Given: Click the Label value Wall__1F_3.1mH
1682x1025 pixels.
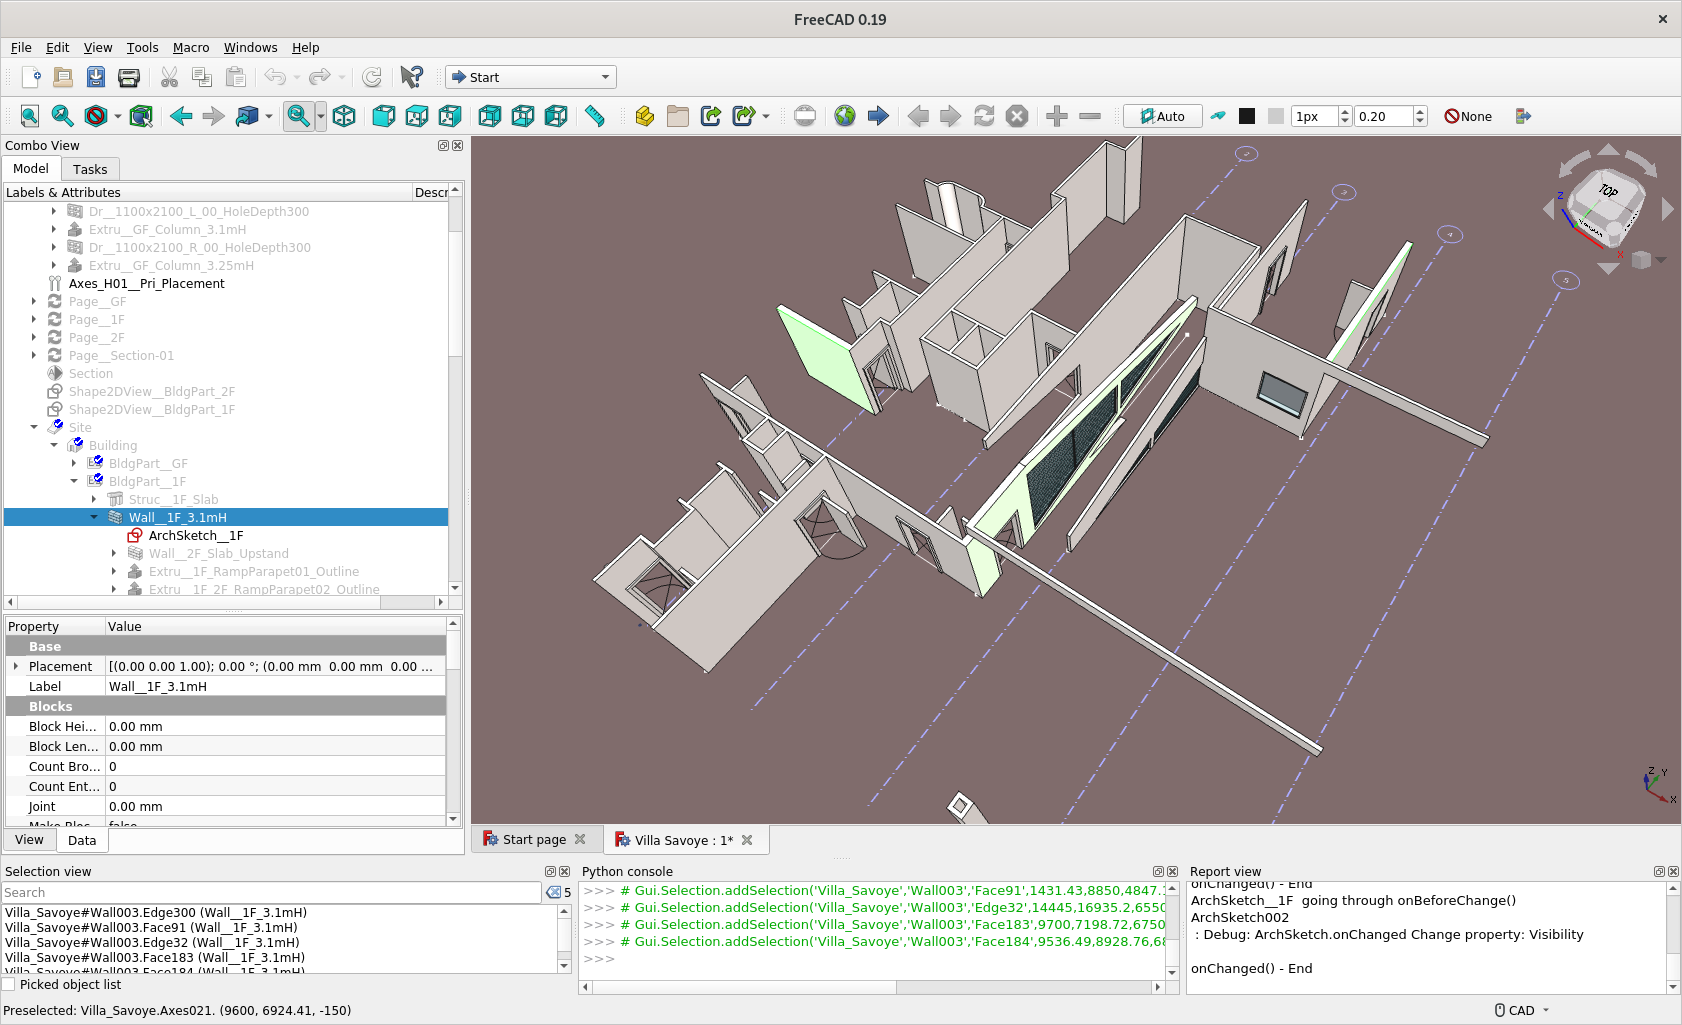Looking at the screenshot, I should click(276, 686).
